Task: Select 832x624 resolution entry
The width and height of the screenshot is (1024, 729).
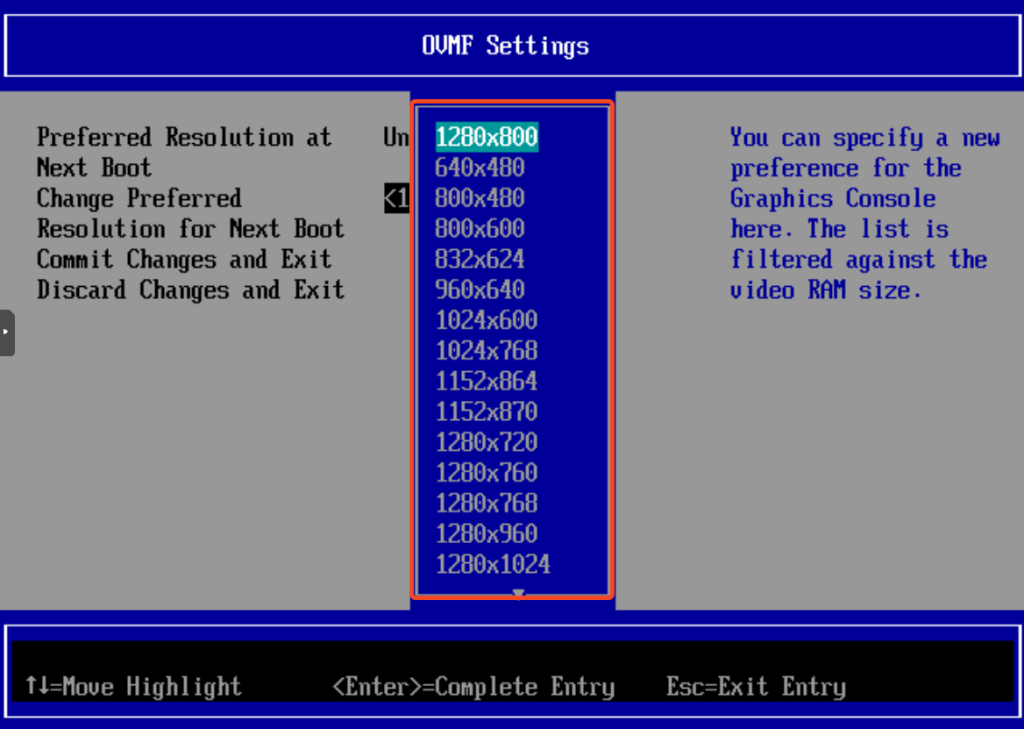Action: pos(480,259)
